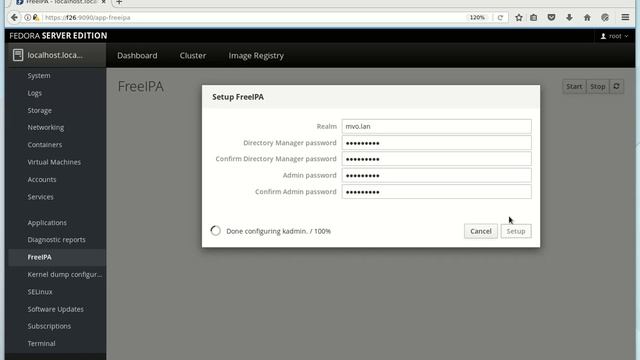The image size is (640, 360).
Task: Open the Image Registry tab
Action: tap(256, 56)
